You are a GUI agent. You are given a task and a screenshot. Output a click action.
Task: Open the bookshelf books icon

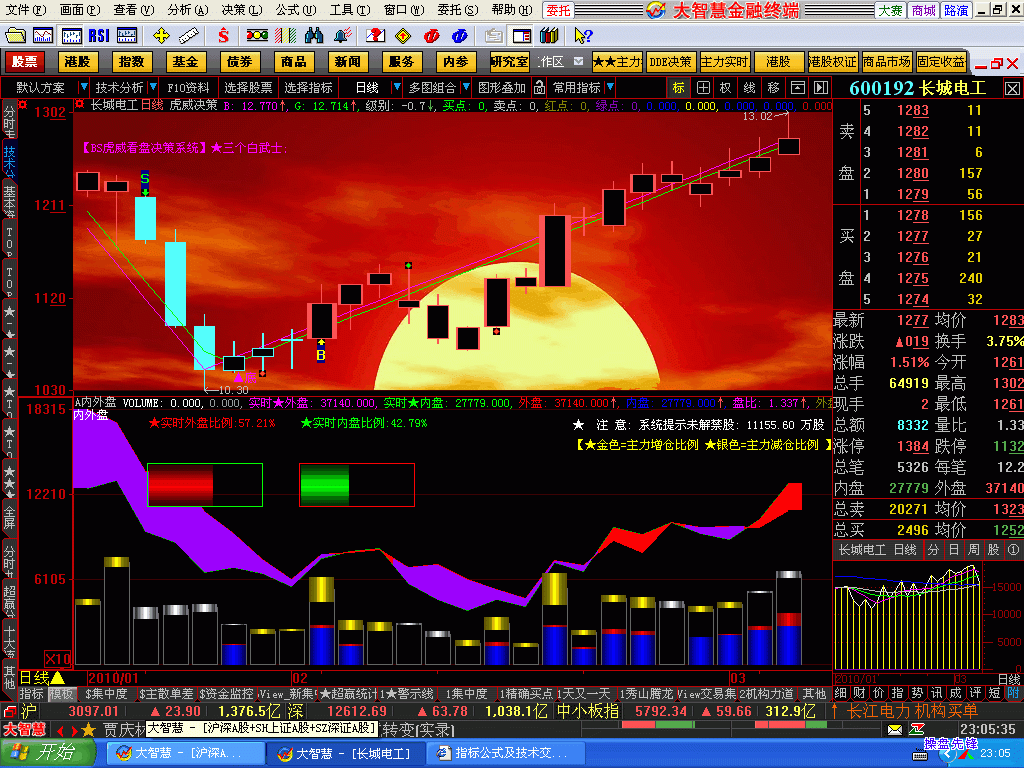(x=549, y=35)
